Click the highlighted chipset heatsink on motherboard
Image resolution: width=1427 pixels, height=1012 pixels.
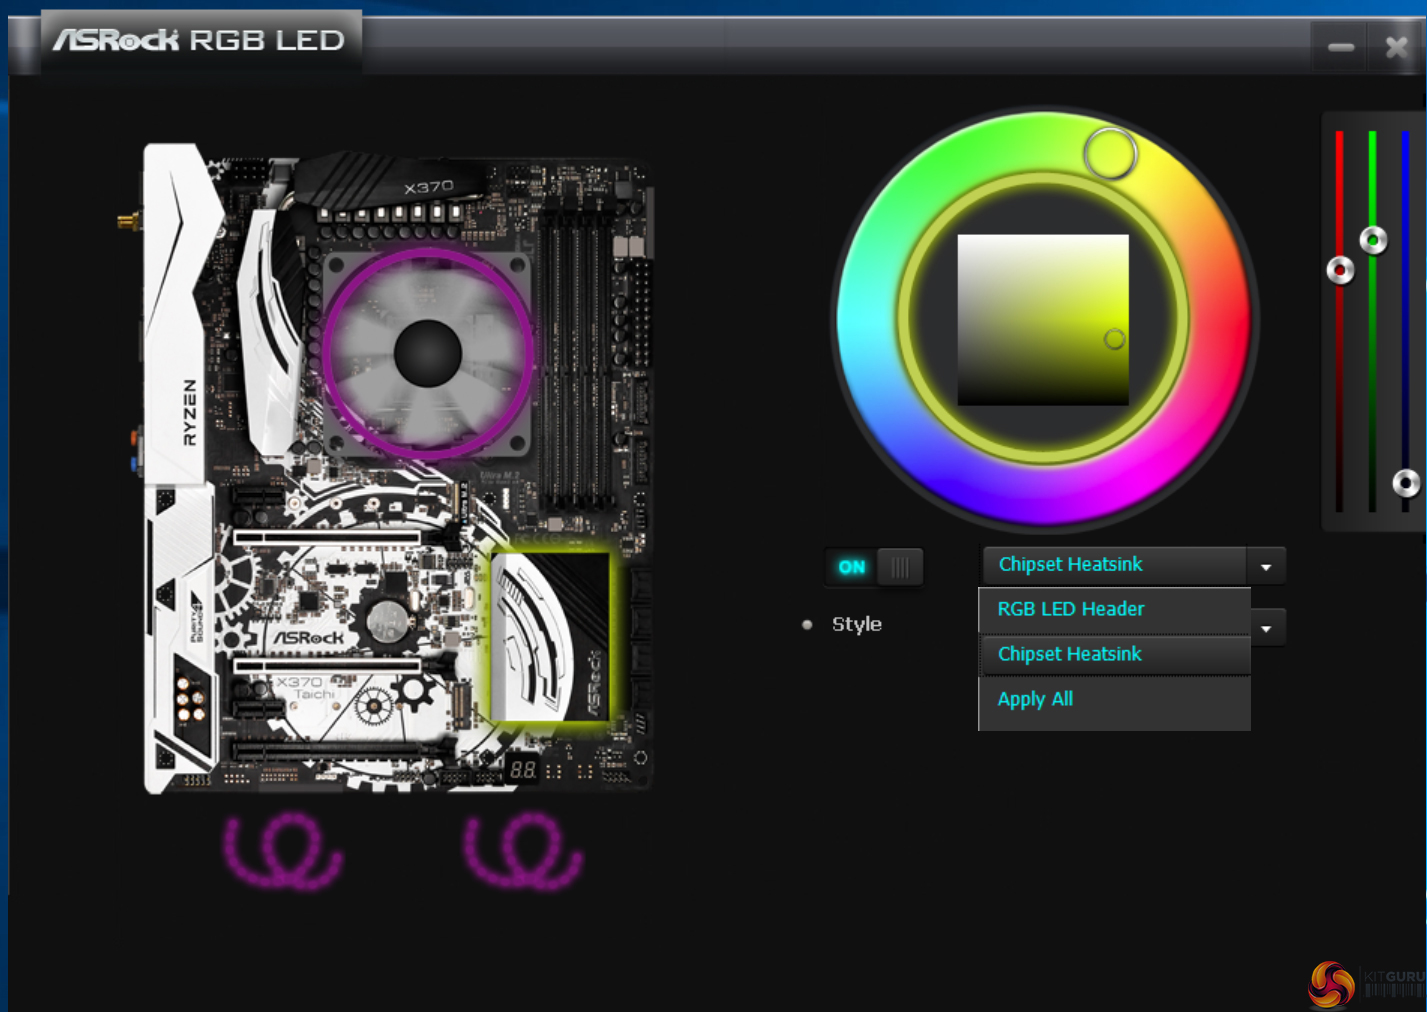click(550, 637)
